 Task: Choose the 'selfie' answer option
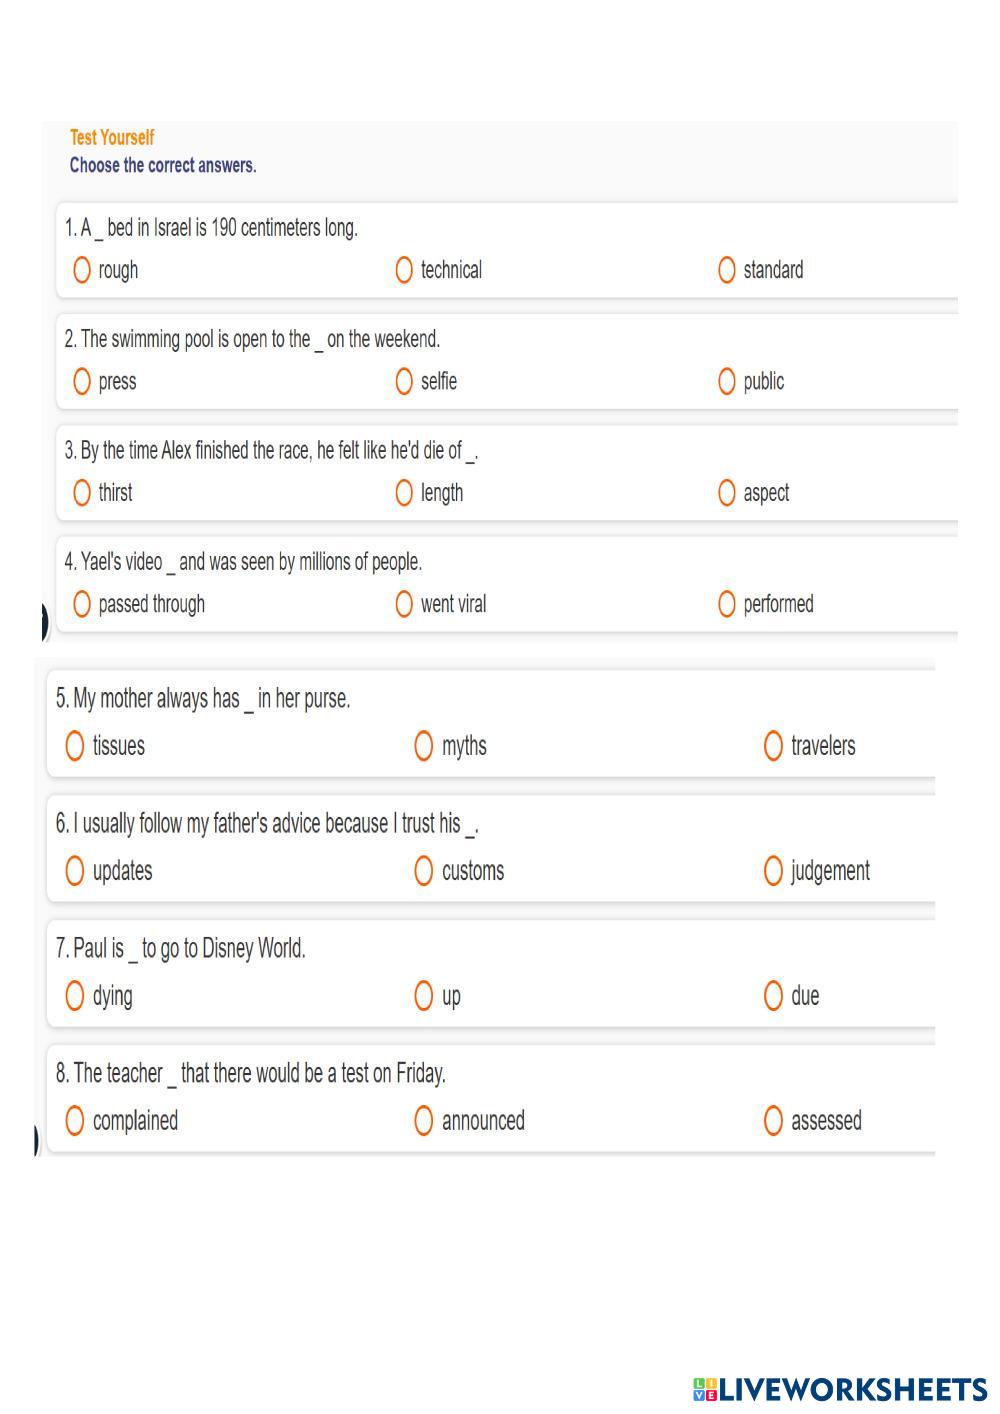tap(404, 381)
